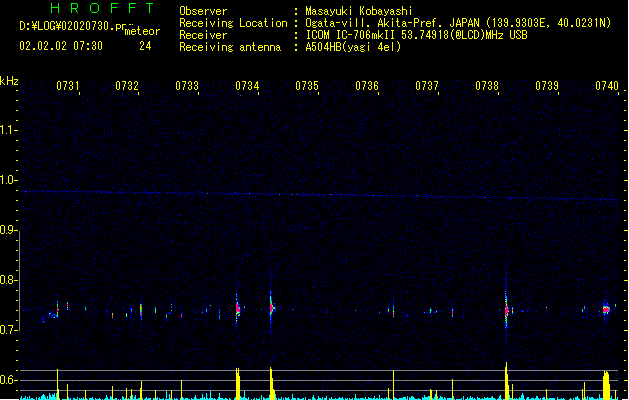The width and height of the screenshot is (629, 400).
Task: Click the HROFFT title text
Action: coord(102,8)
